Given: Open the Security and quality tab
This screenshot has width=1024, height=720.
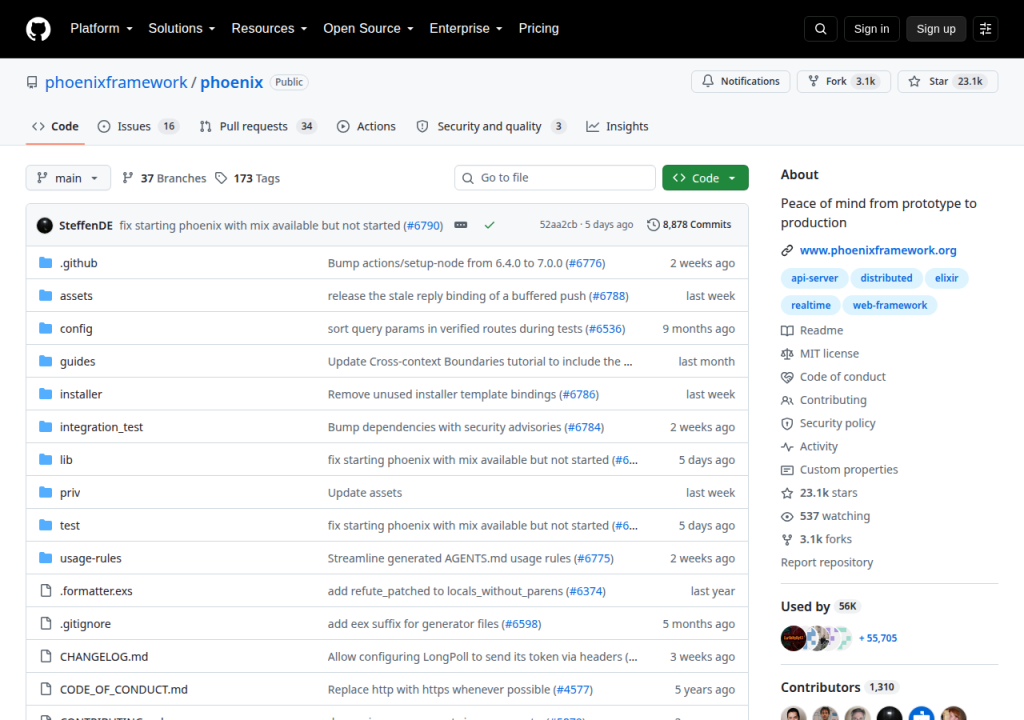Looking at the screenshot, I should [491, 126].
